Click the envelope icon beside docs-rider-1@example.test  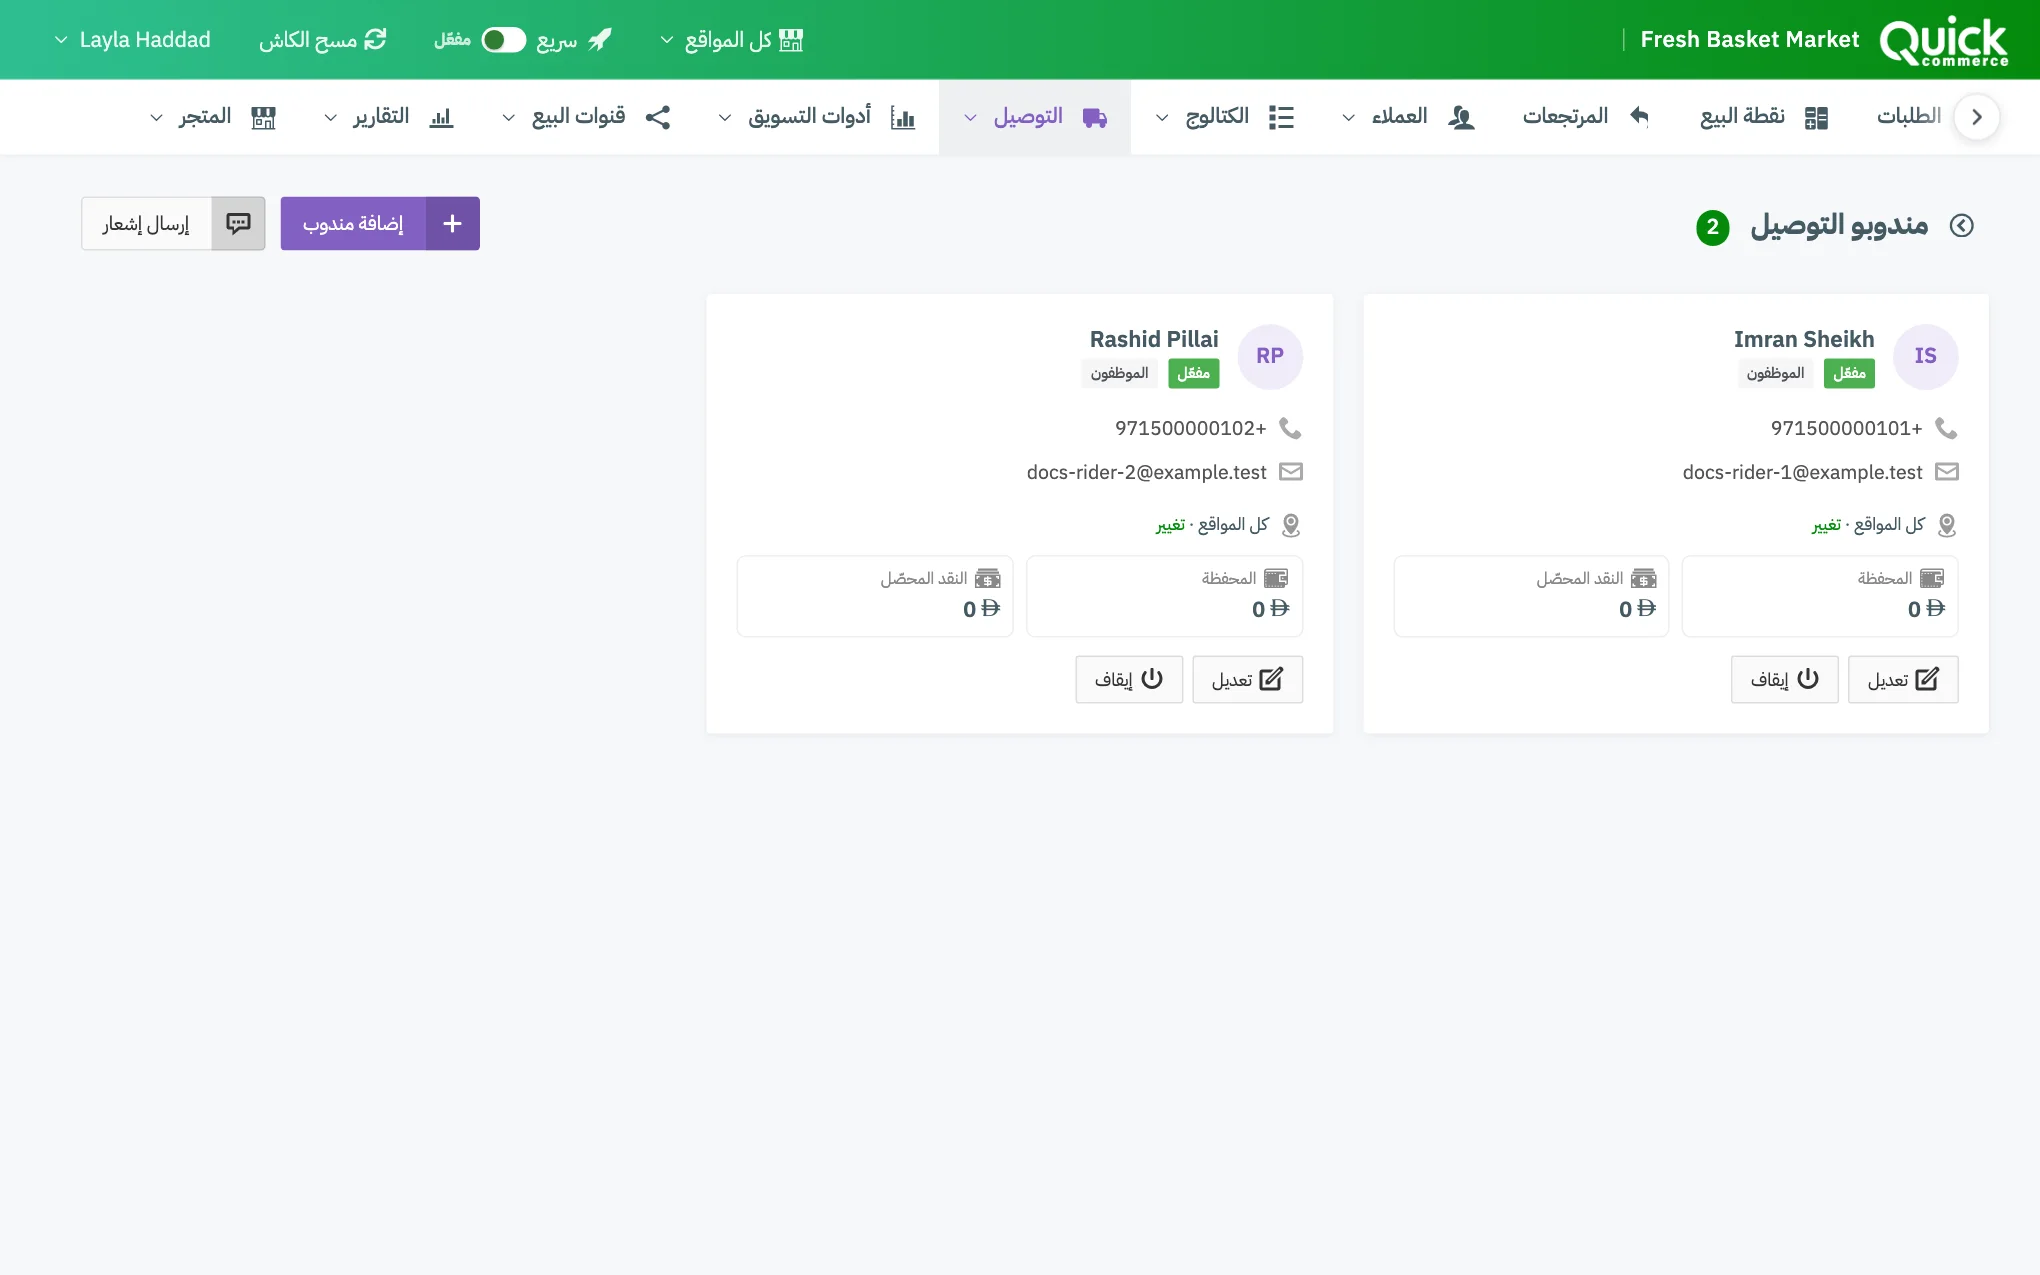(1947, 472)
